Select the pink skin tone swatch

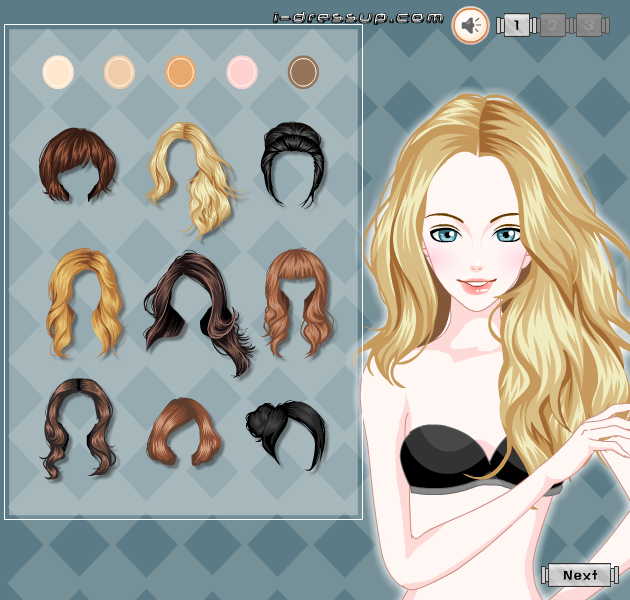242,72
